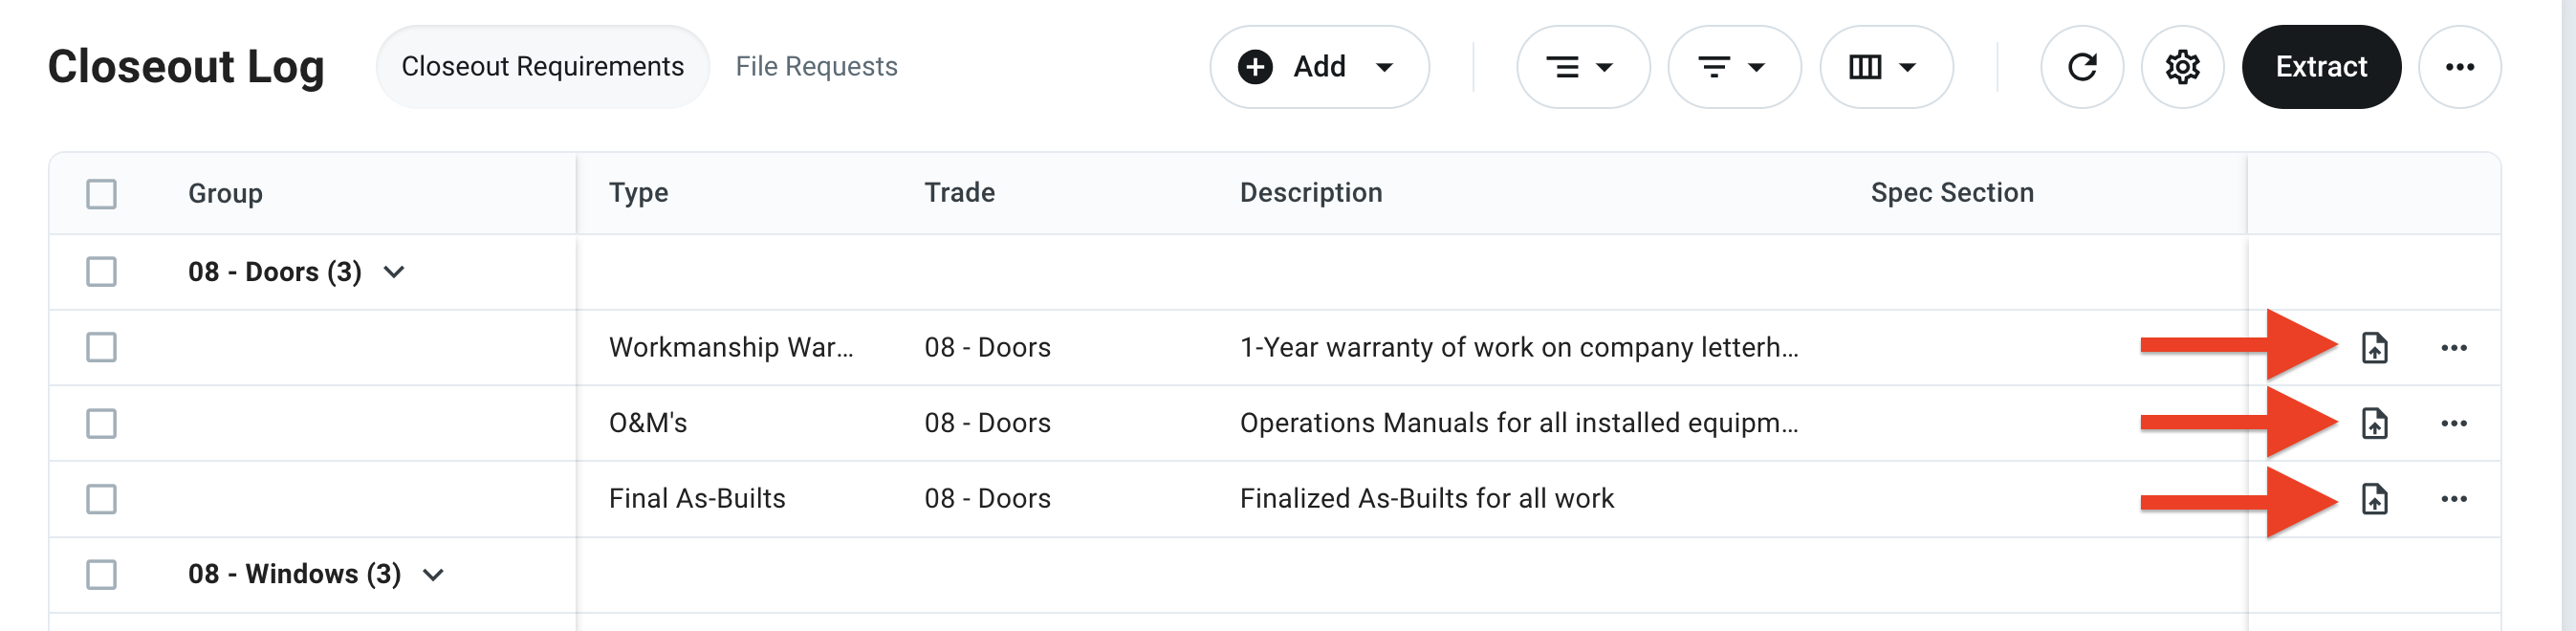Screen dimensions: 2576x631
Task: Open settings with the gear icon
Action: 2182,67
